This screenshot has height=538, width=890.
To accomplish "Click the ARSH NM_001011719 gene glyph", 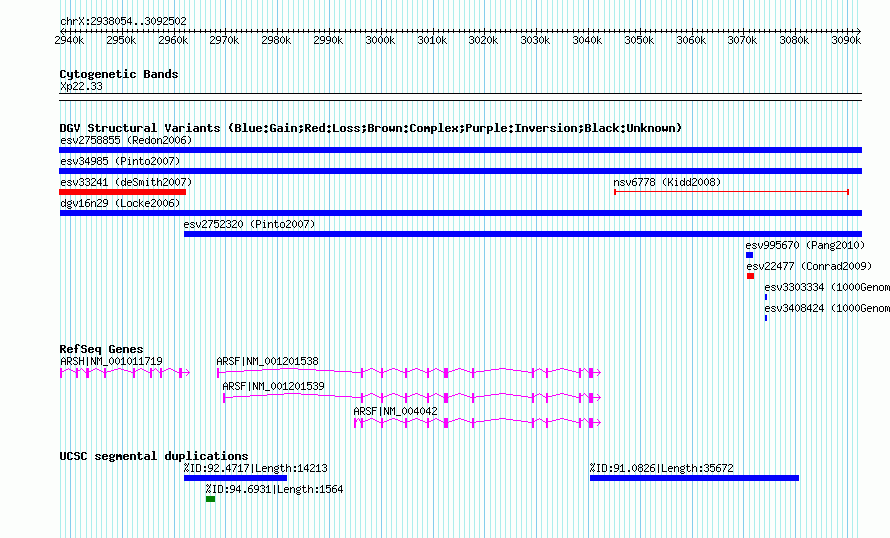I will point(125,373).
